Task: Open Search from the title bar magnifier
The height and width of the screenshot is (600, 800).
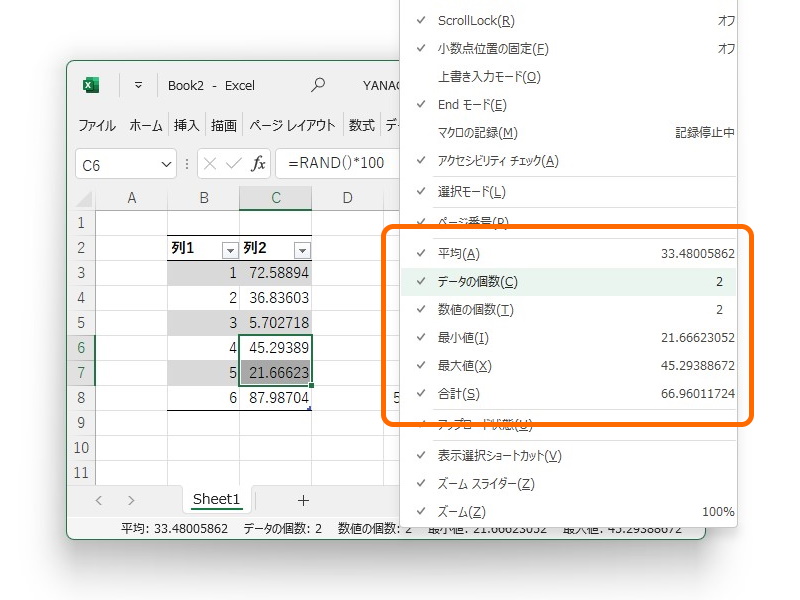Action: [318, 85]
